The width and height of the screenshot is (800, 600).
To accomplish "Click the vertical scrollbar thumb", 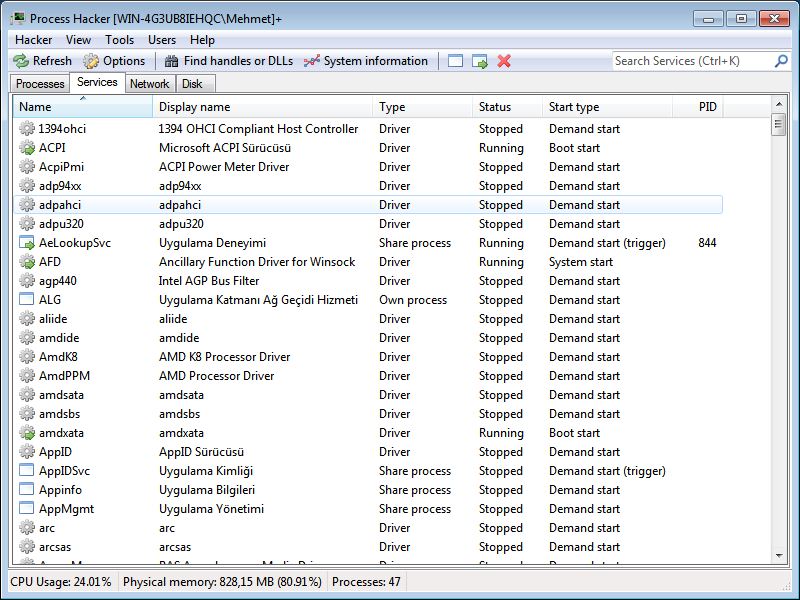I will (x=779, y=124).
